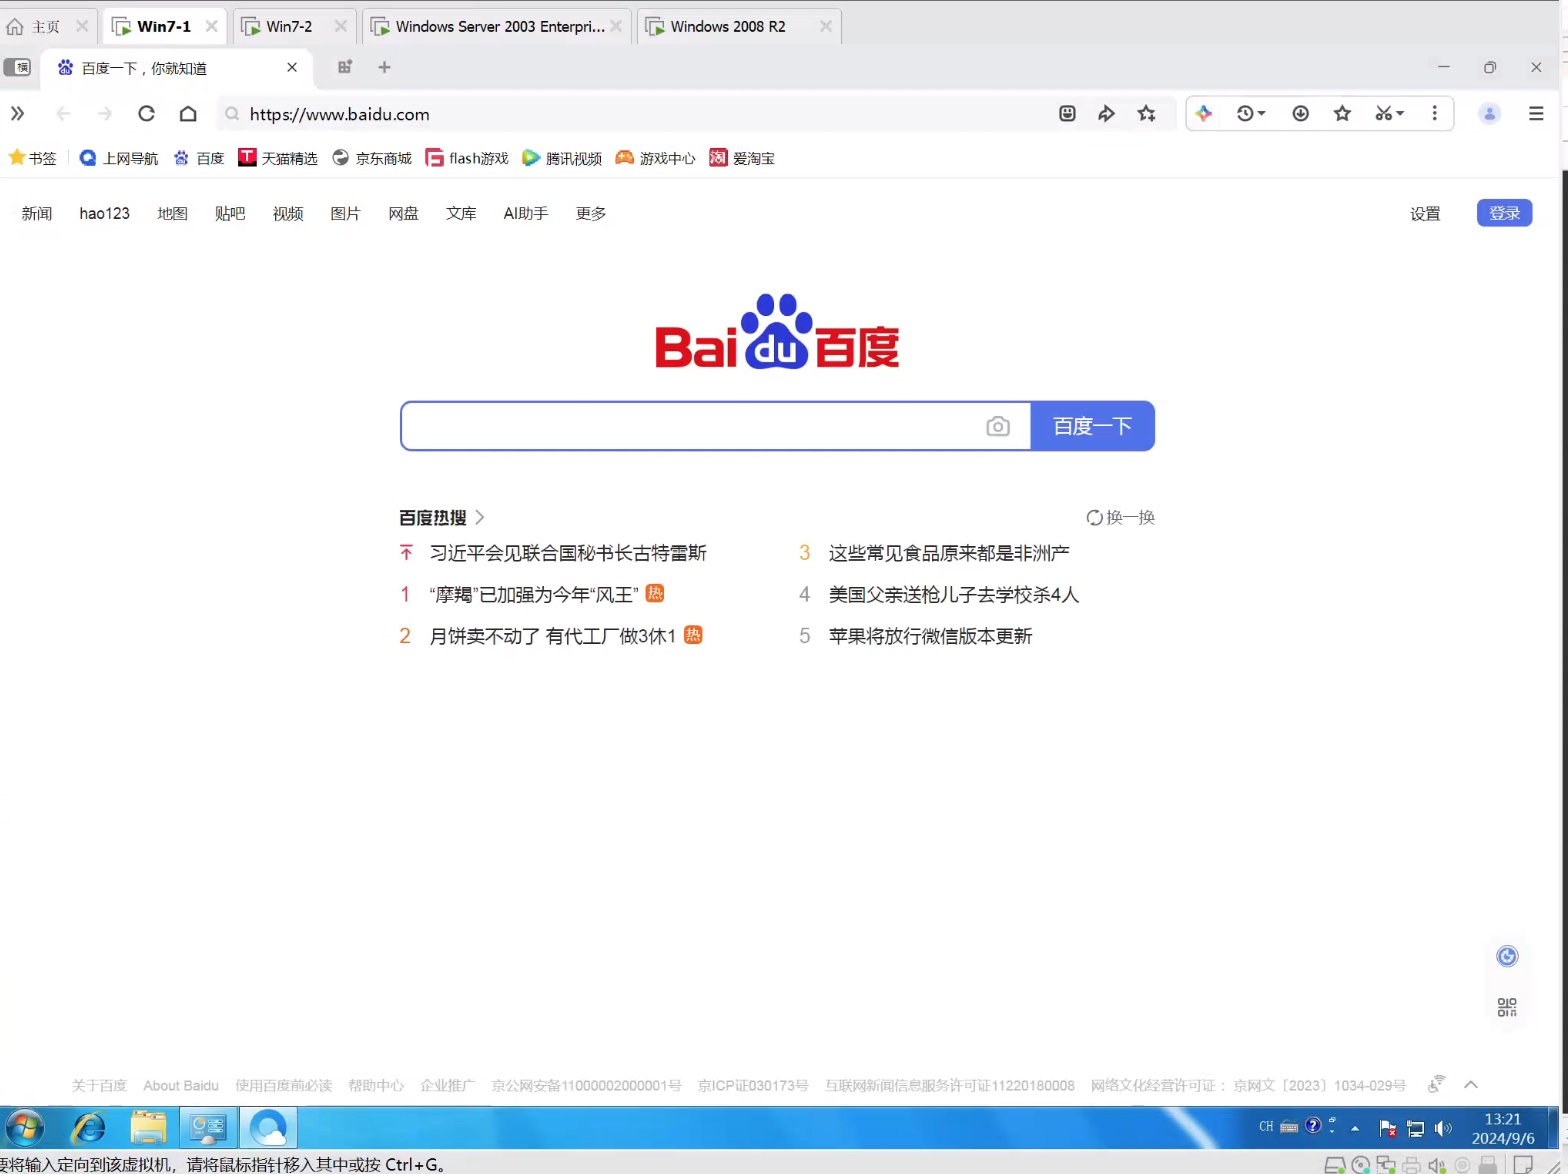
Task: Expand 百度热搜 hot search list
Action: coord(442,517)
